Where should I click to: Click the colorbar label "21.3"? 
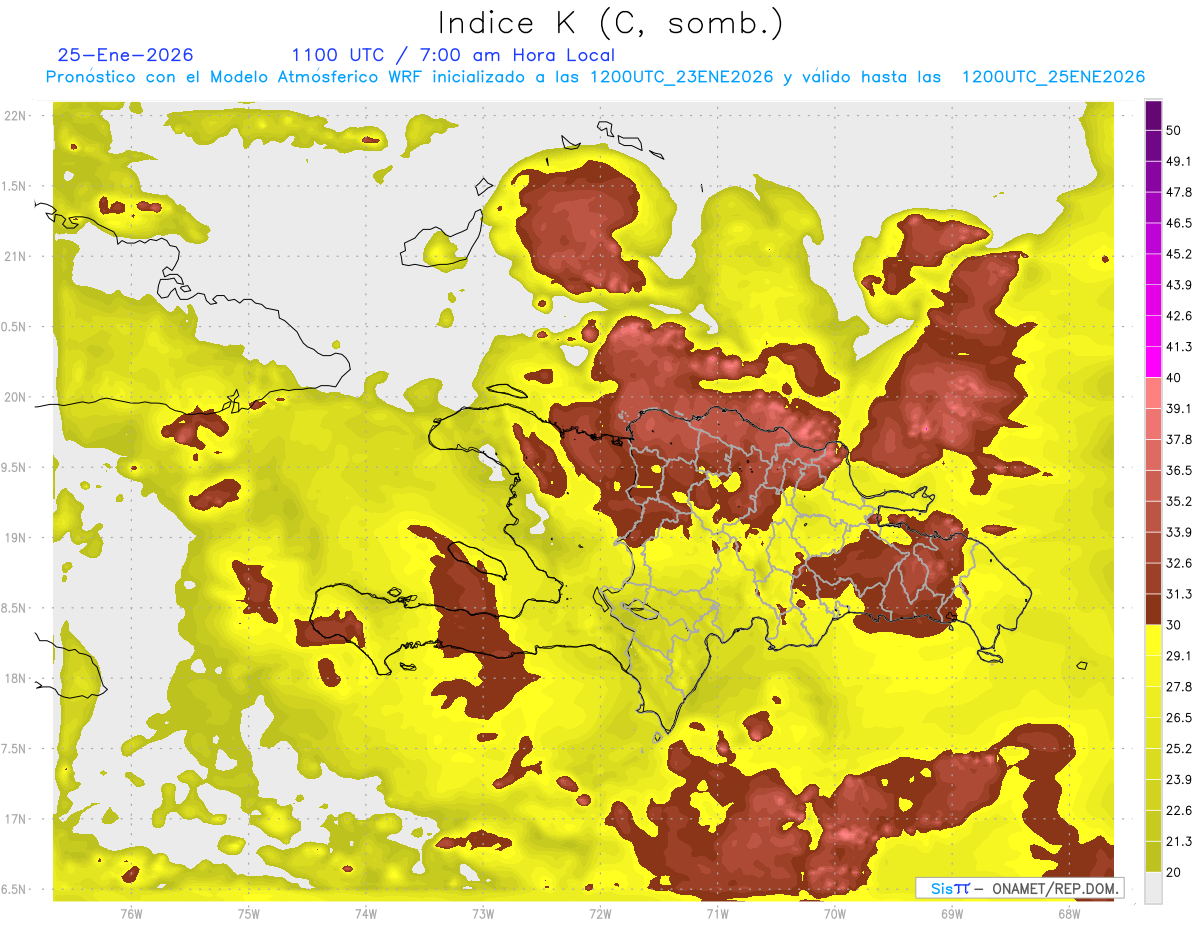1179,841
